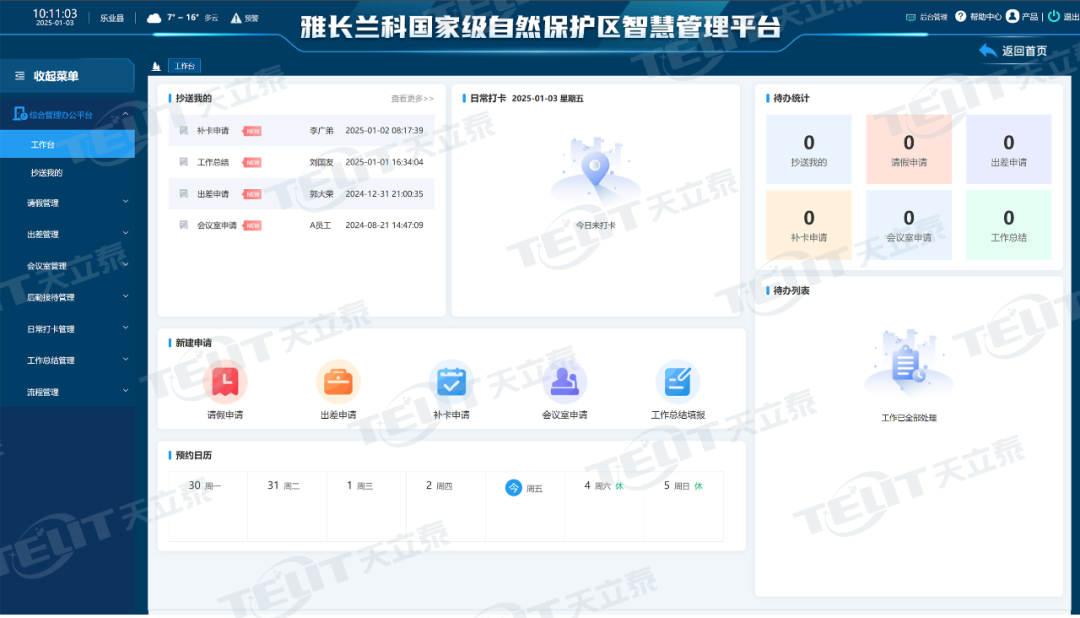Click the 查看更多>> link
Image resolution: width=1080 pixels, height=618 pixels.
click(412, 99)
